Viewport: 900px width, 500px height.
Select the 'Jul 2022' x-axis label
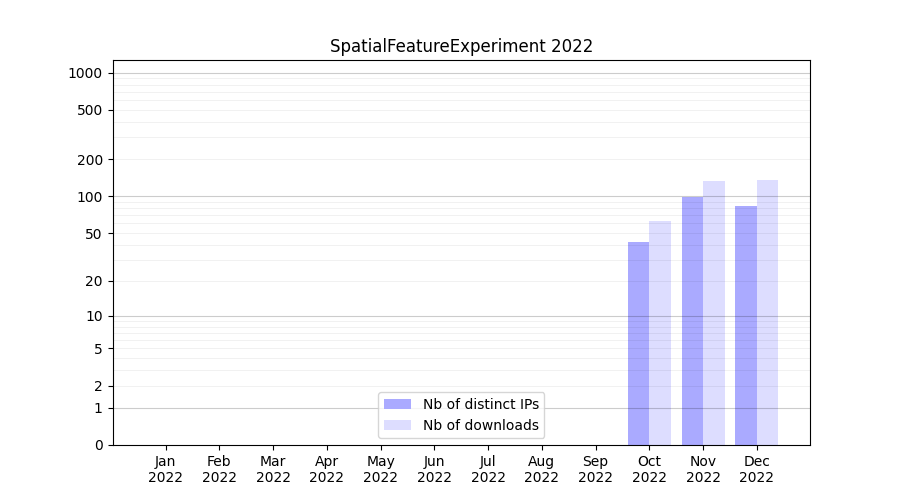tap(488, 469)
